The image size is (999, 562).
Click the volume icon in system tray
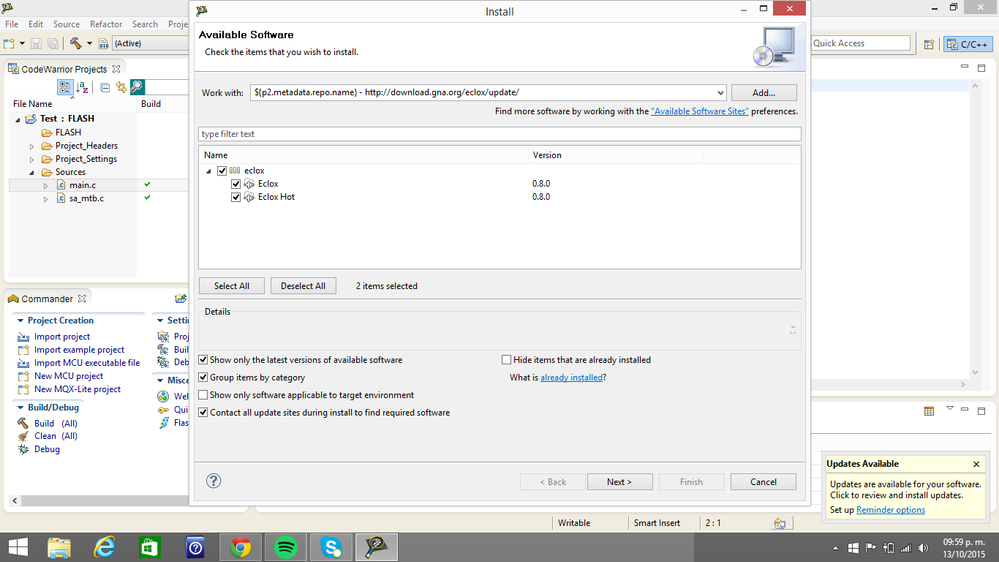click(923, 548)
